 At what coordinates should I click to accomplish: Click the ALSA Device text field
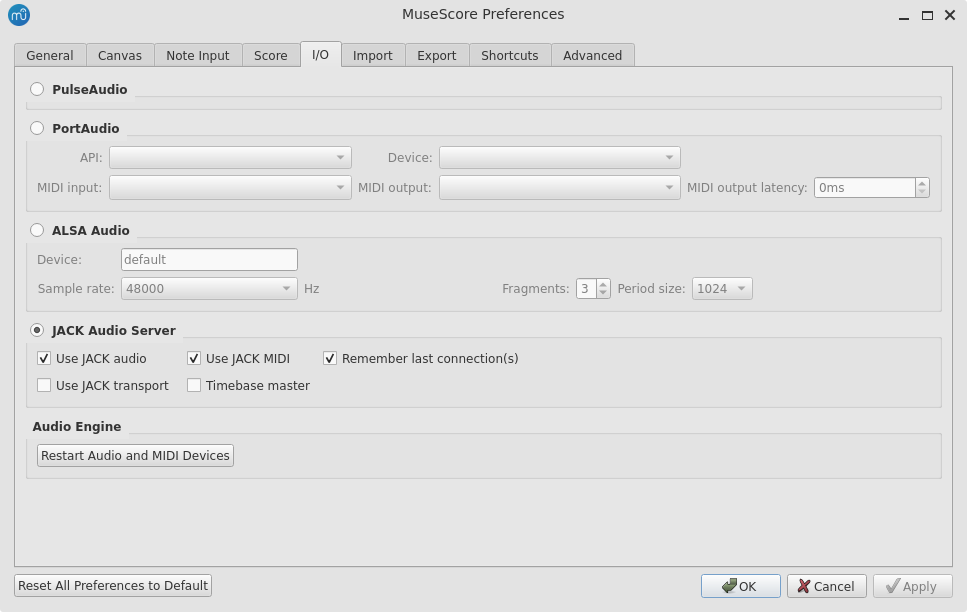click(x=209, y=259)
